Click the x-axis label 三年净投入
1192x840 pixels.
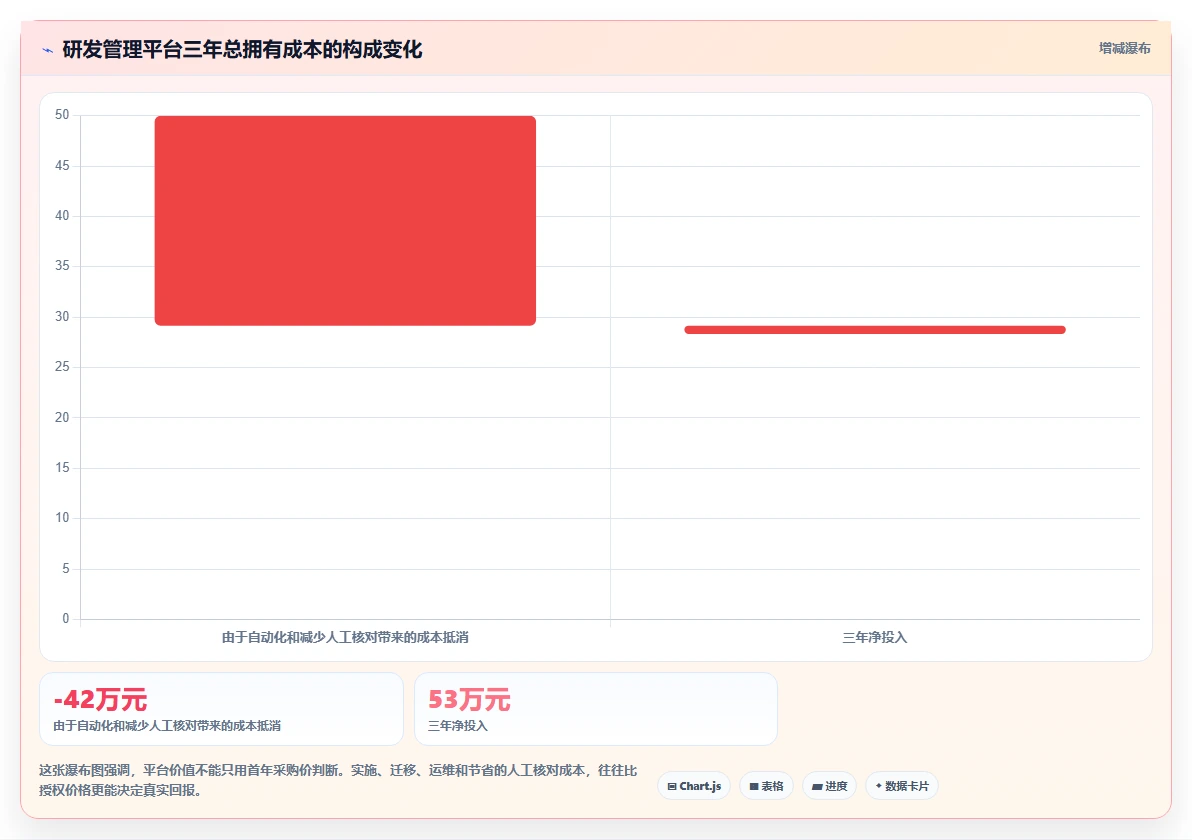(875, 637)
